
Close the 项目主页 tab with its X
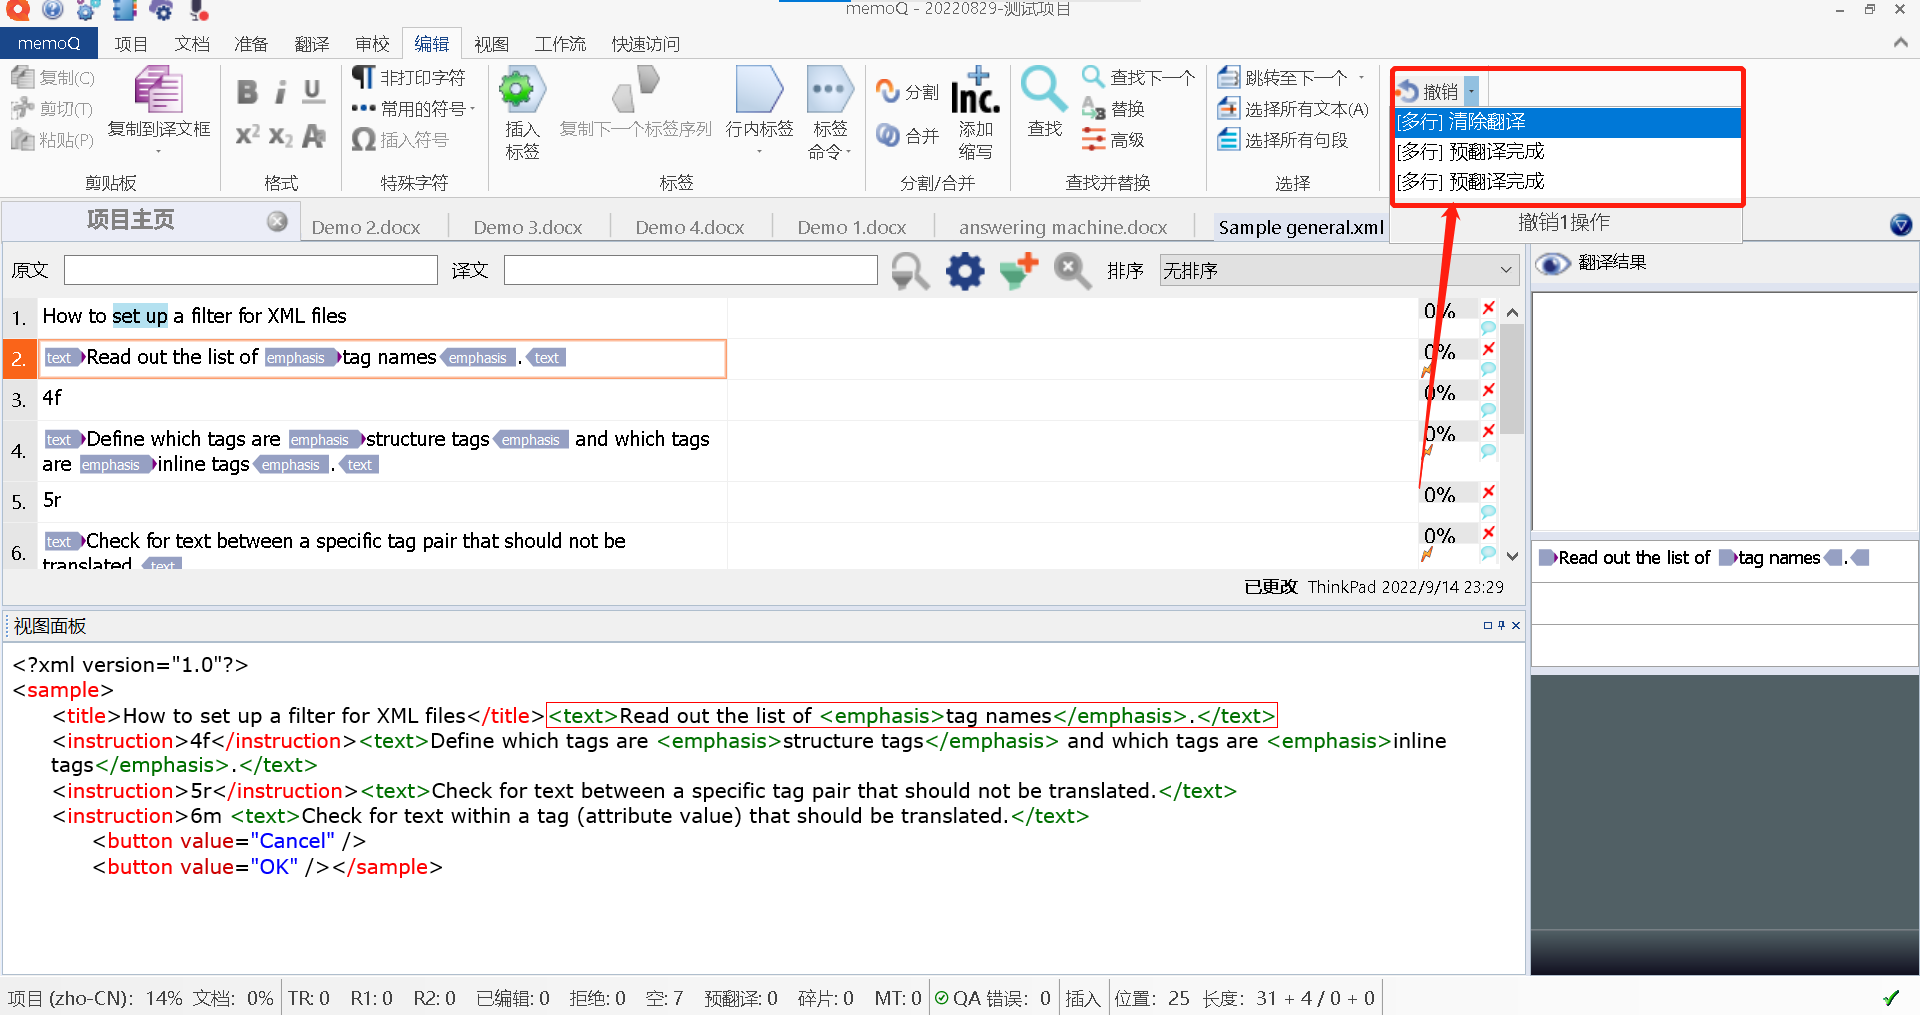click(x=277, y=221)
